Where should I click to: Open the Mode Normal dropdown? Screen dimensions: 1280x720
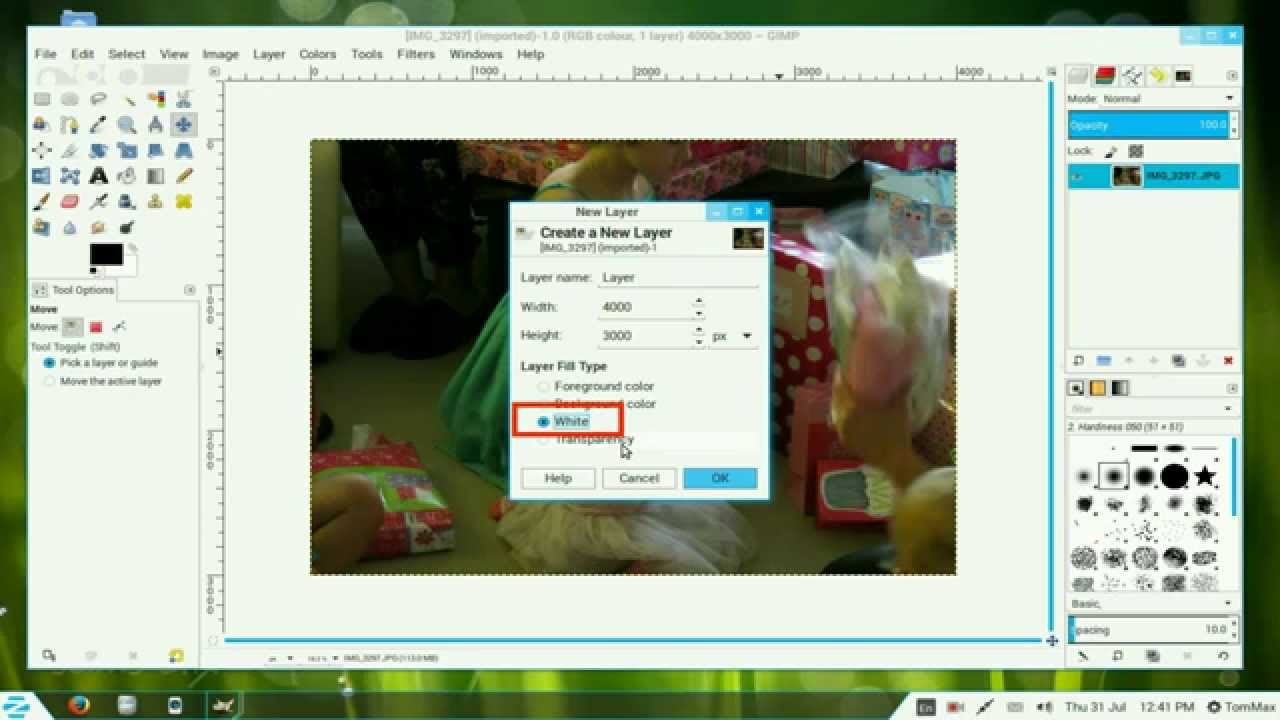pyautogui.click(x=1168, y=98)
